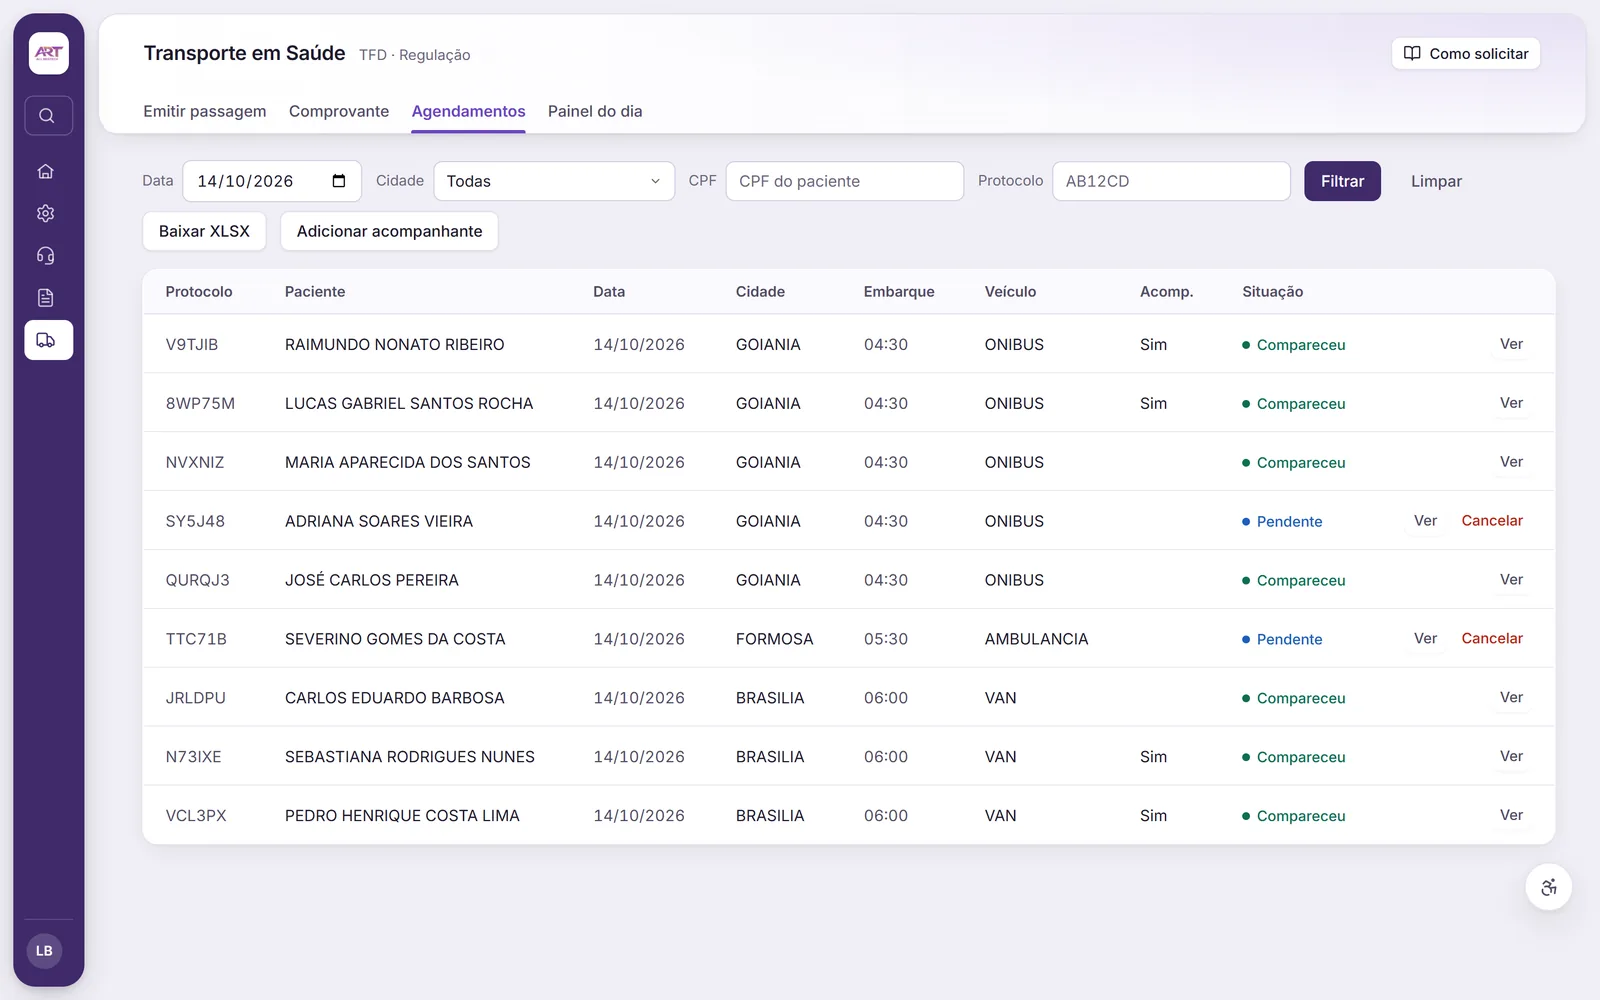Viewport: 1600px width, 1000px height.
Task: Open the Painel do dia tab
Action: pyautogui.click(x=595, y=111)
